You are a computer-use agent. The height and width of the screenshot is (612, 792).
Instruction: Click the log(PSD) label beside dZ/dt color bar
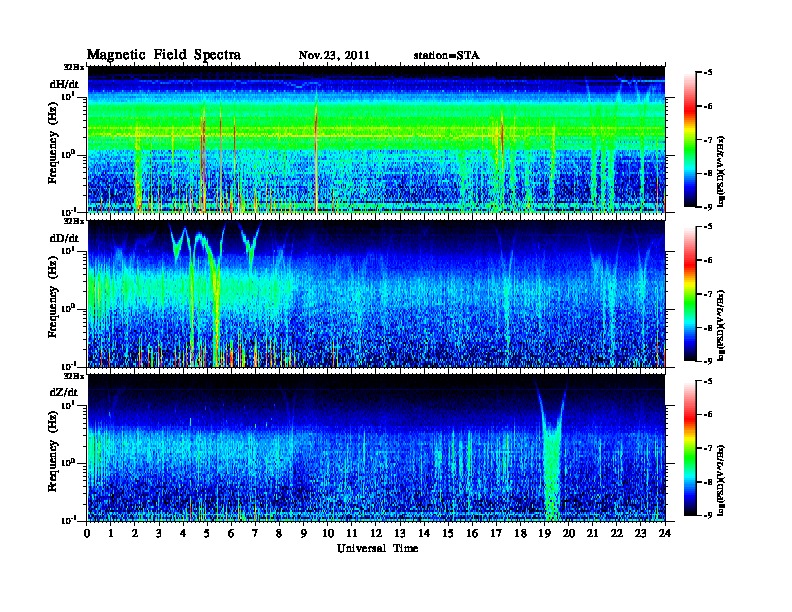pos(721,480)
